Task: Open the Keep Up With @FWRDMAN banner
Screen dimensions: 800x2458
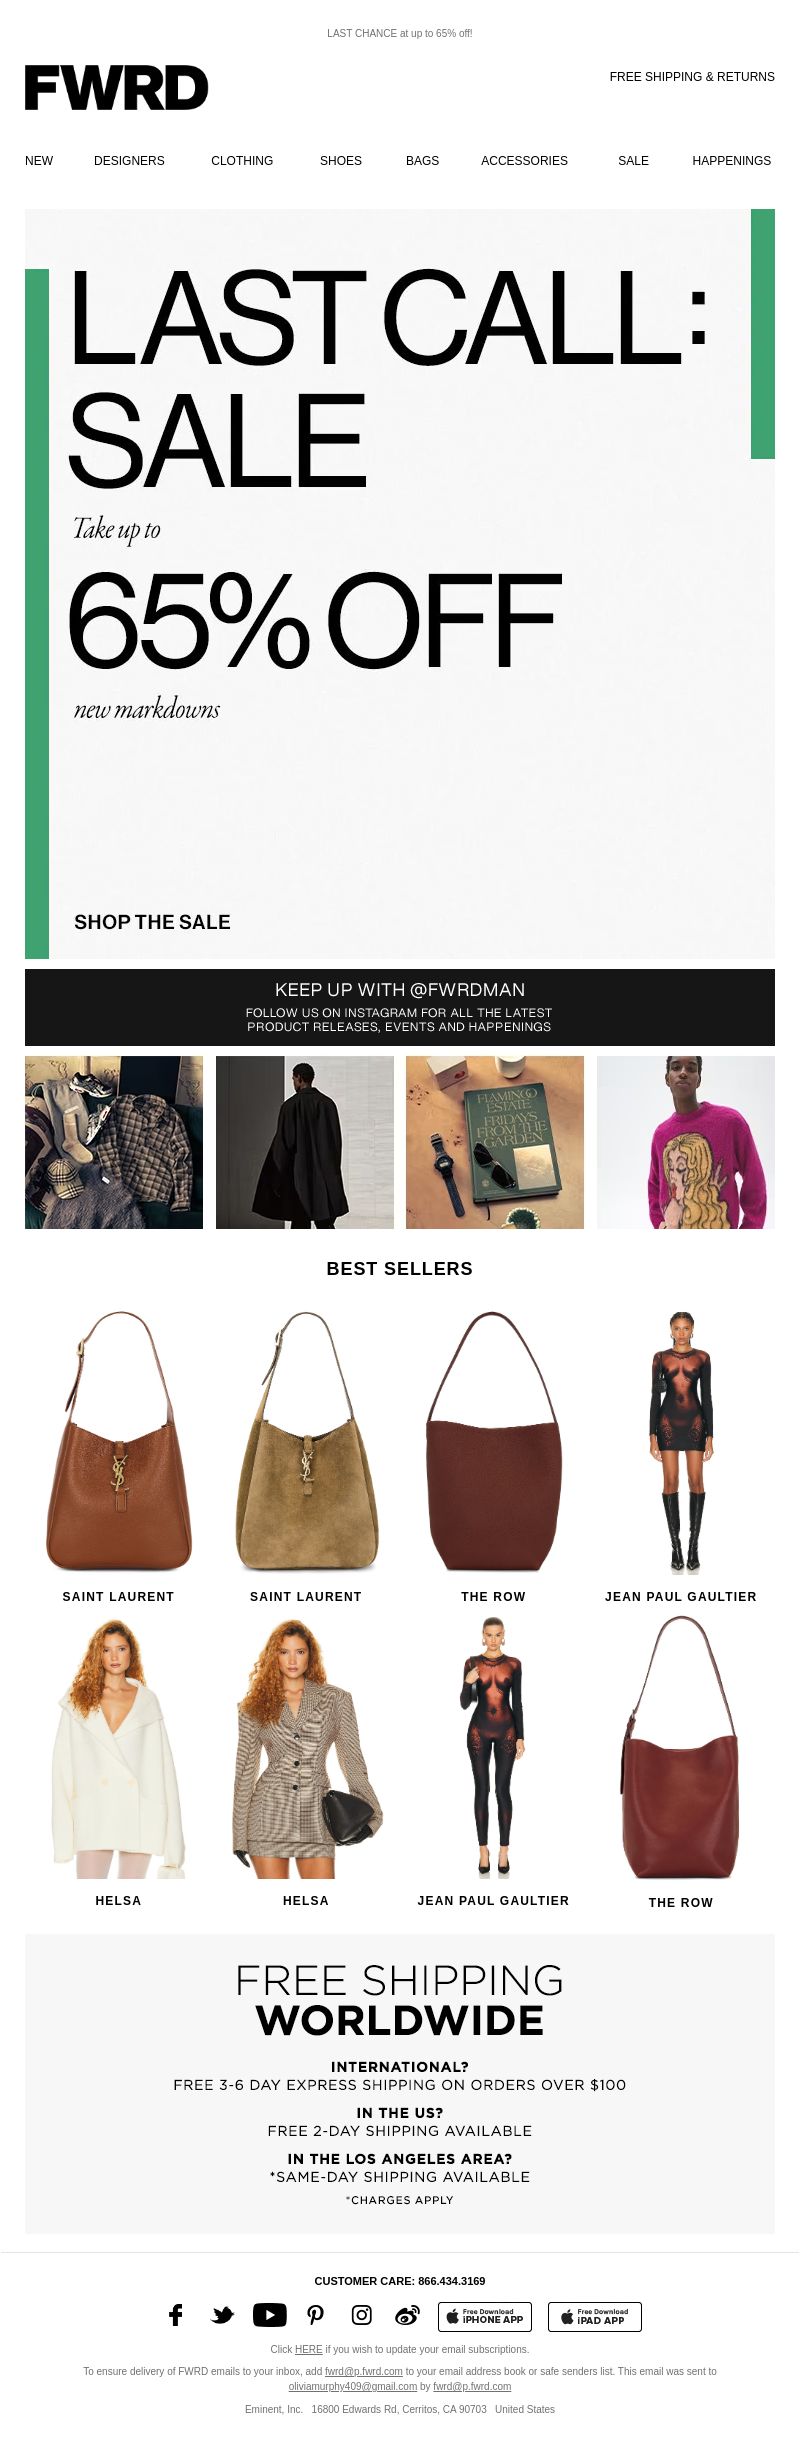Action: (x=400, y=1007)
